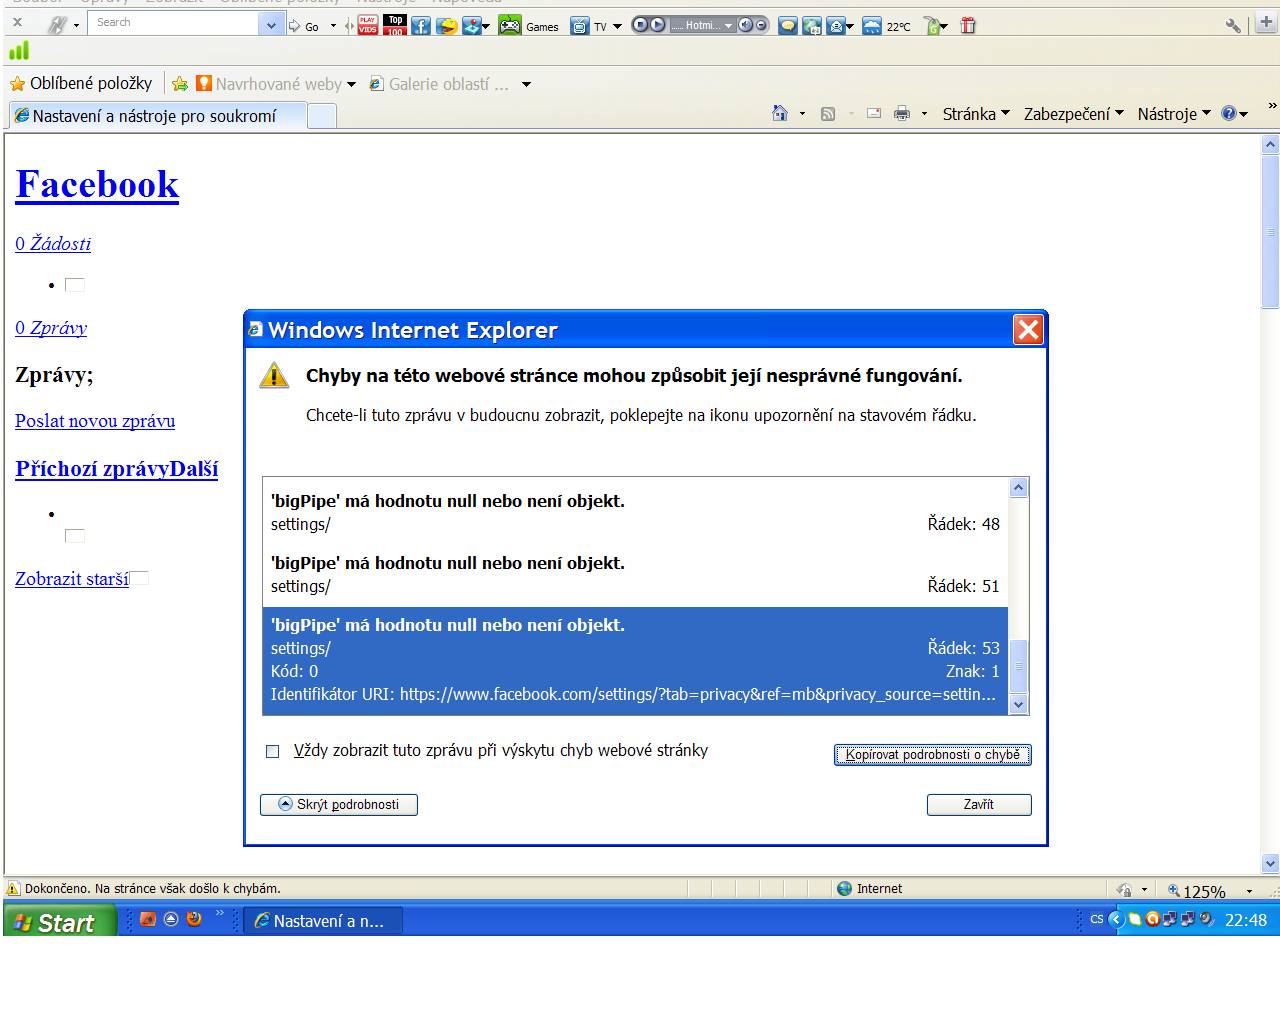
Task: Click the radio volume speaker icon
Action: [x=745, y=25]
